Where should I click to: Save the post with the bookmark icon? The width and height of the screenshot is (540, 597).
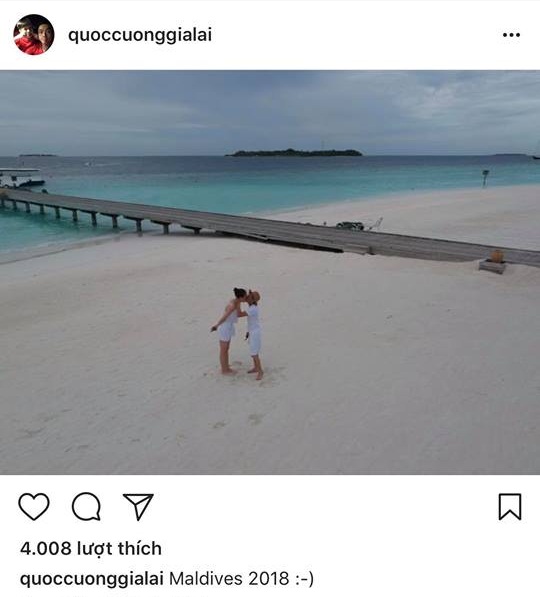click(x=510, y=507)
